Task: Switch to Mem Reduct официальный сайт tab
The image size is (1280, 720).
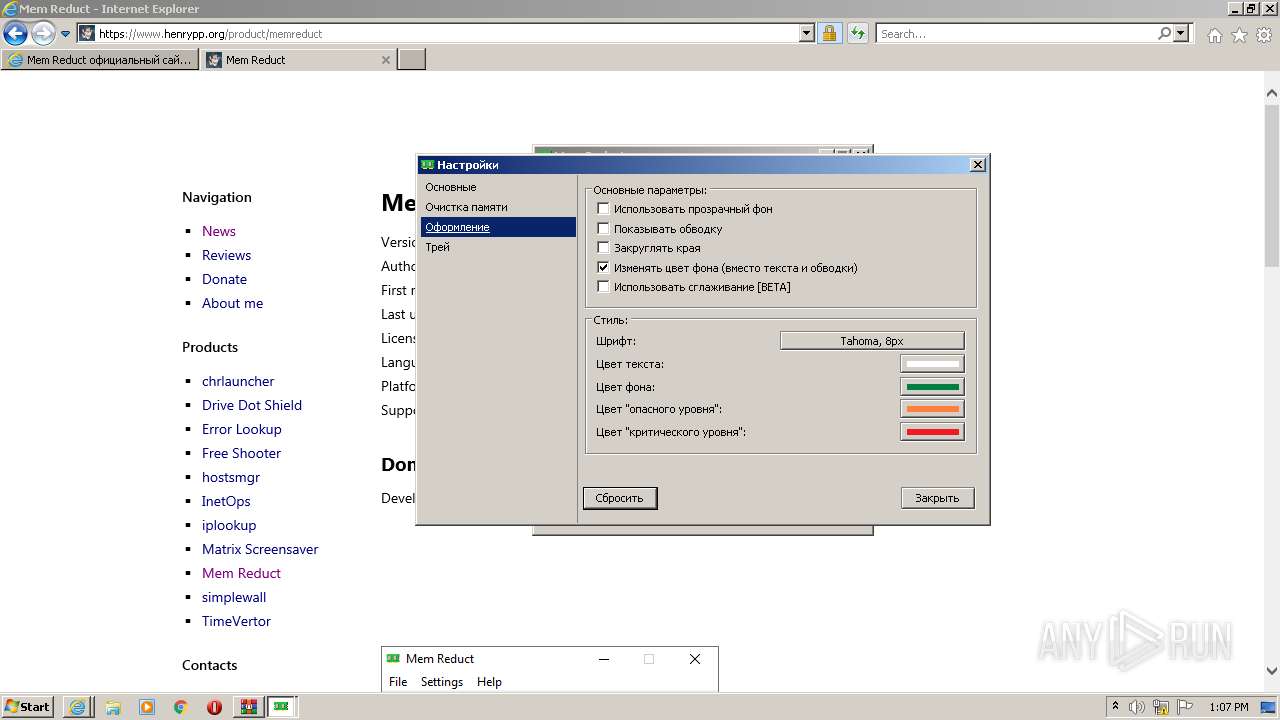Action: click(x=100, y=60)
